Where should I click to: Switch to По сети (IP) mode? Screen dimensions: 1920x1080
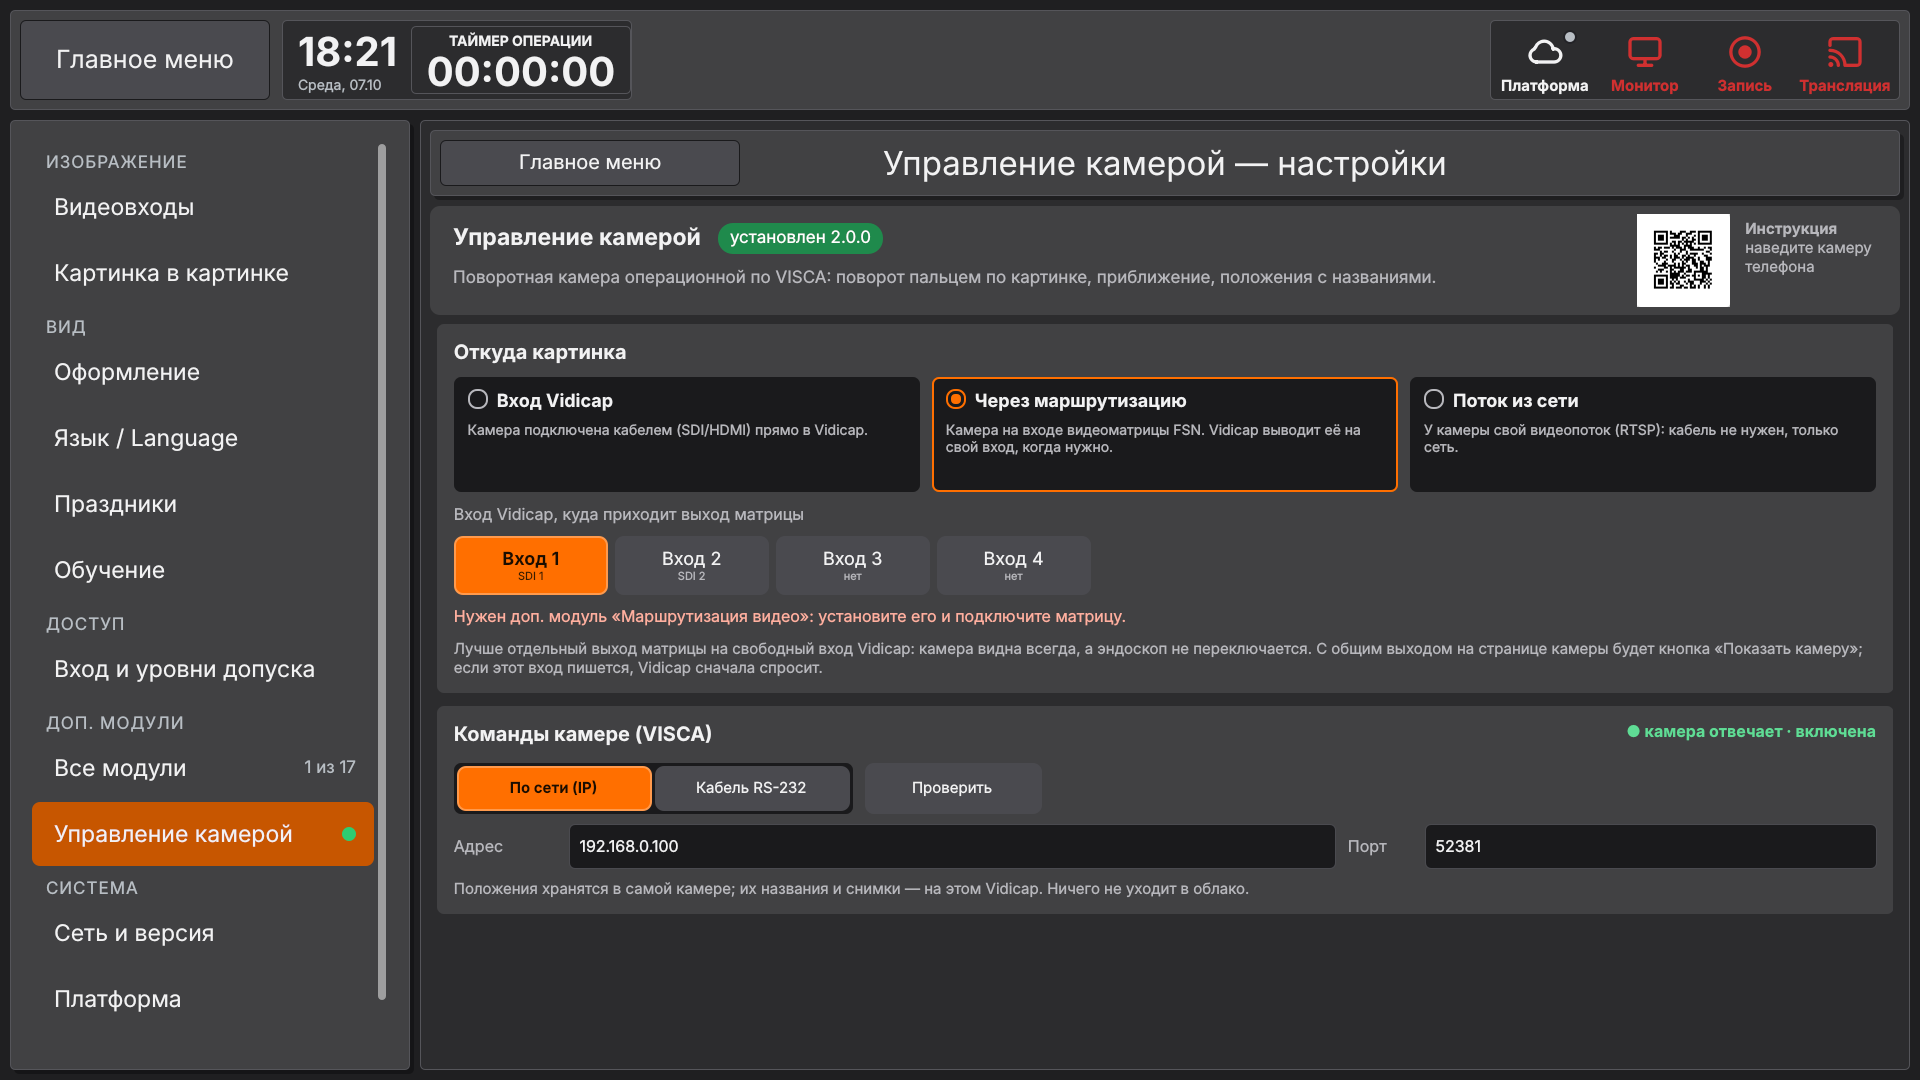[x=553, y=788]
